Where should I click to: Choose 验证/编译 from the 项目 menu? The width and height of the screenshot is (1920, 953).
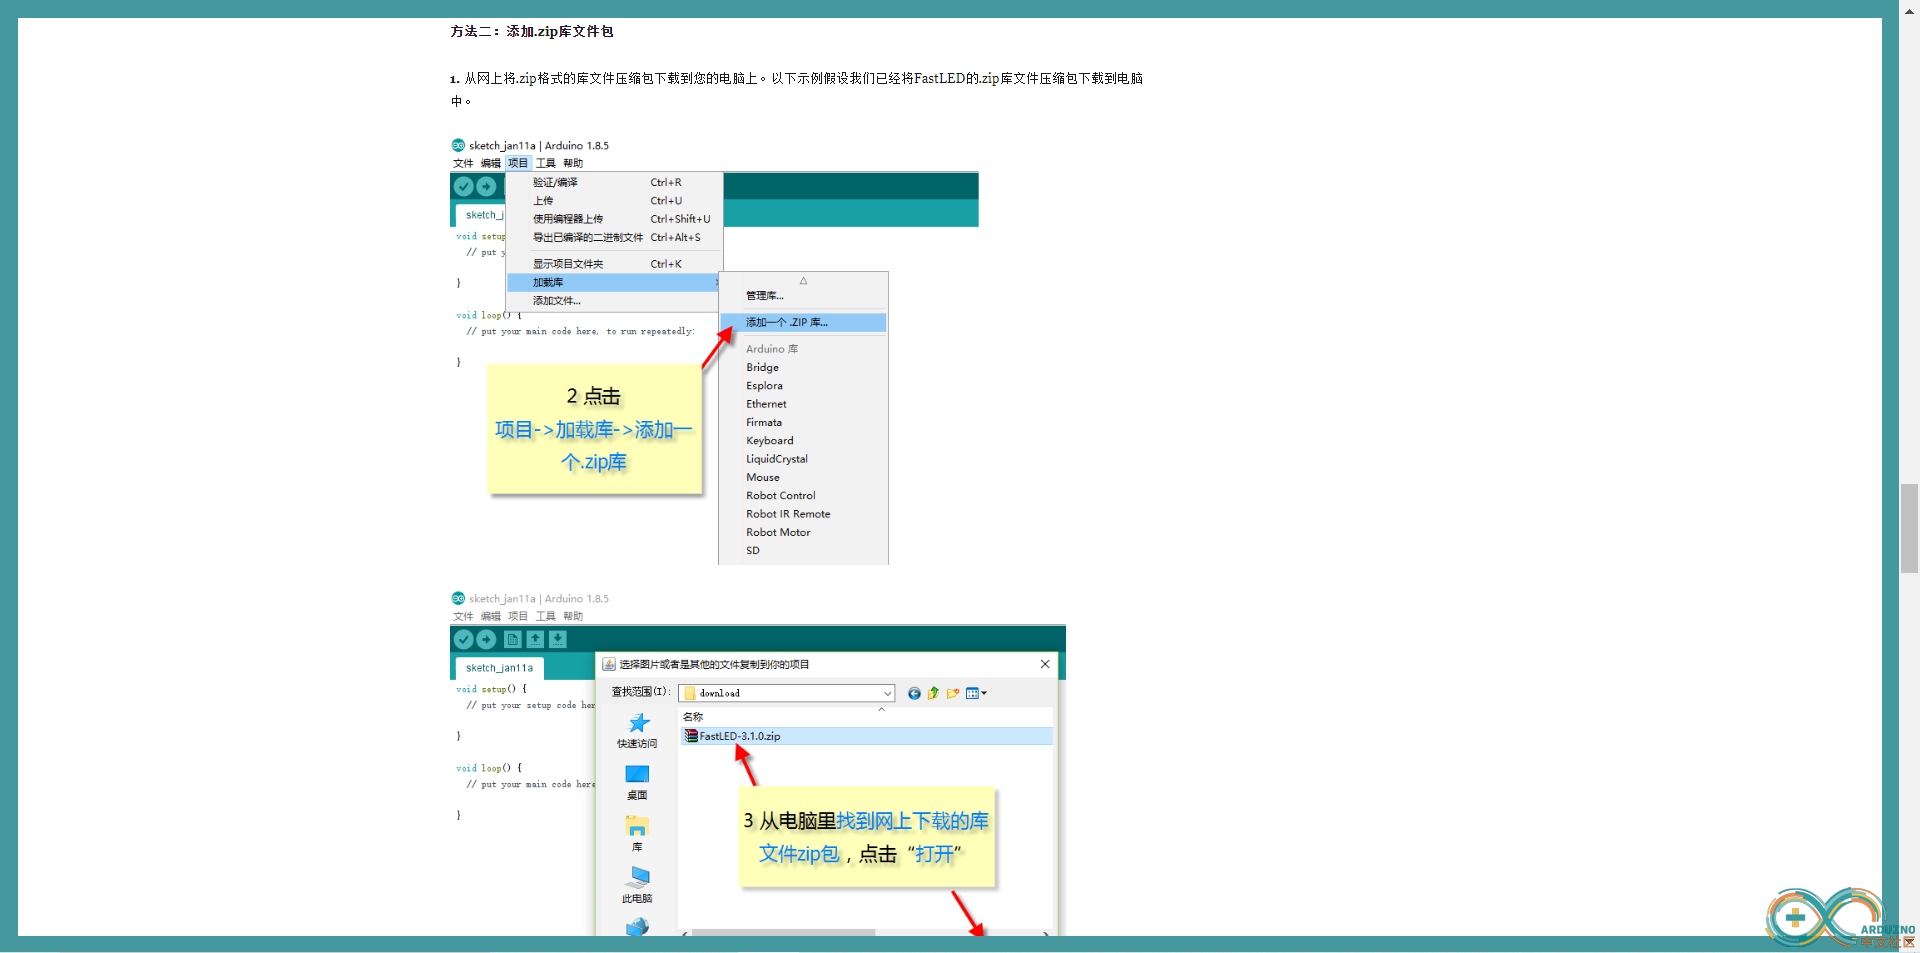[x=614, y=182]
